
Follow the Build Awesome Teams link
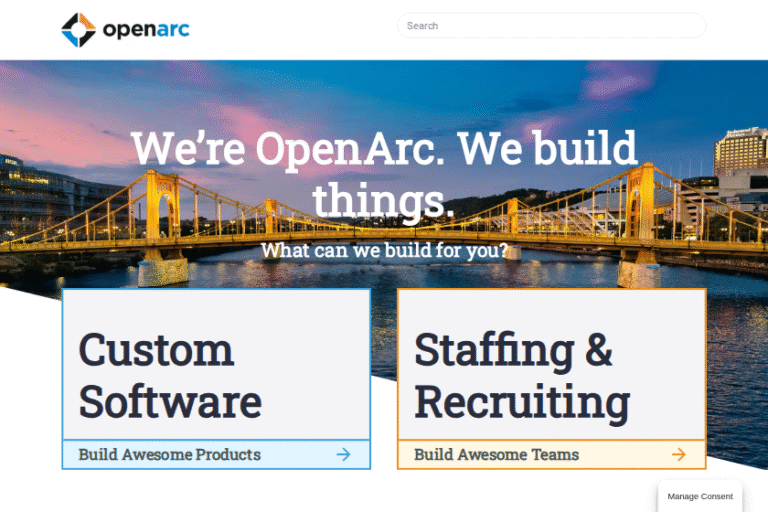pos(496,454)
